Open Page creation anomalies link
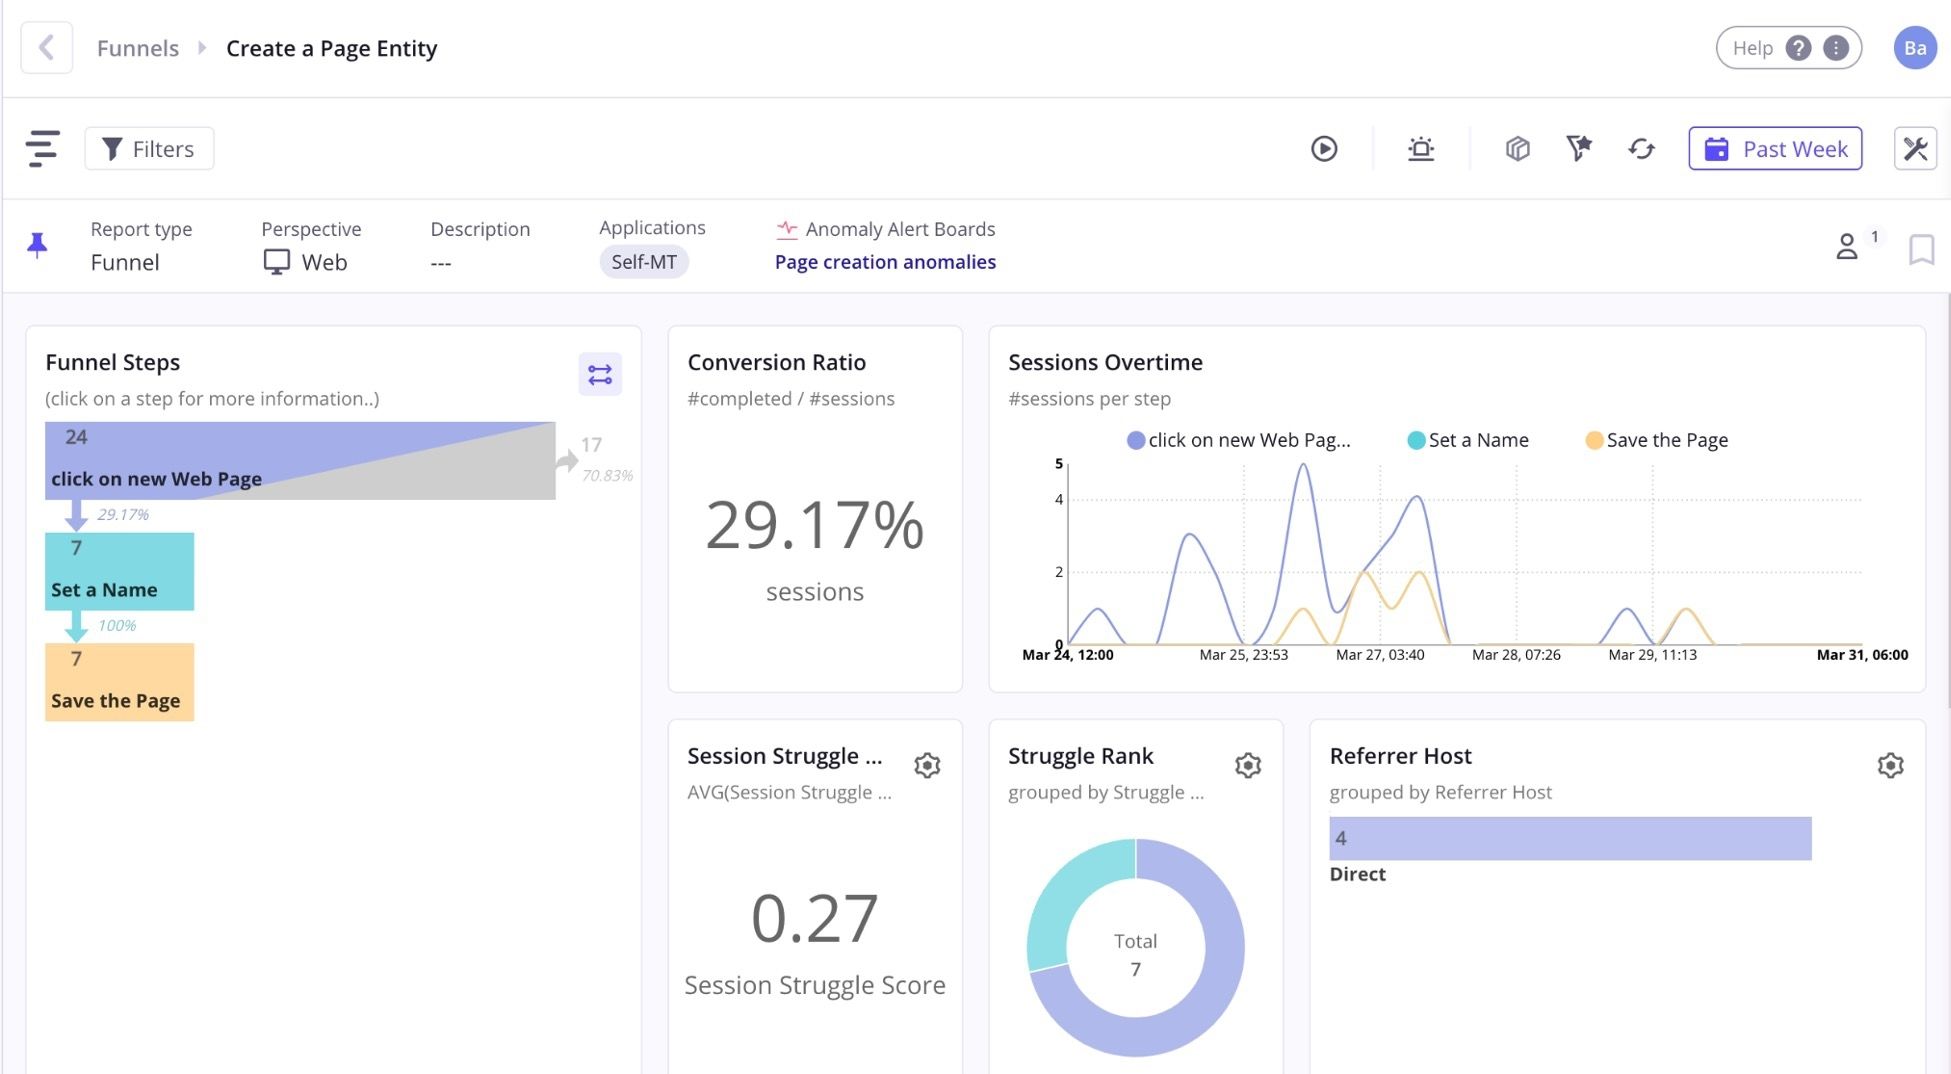Viewport: 1951px width, 1074px height. [885, 262]
